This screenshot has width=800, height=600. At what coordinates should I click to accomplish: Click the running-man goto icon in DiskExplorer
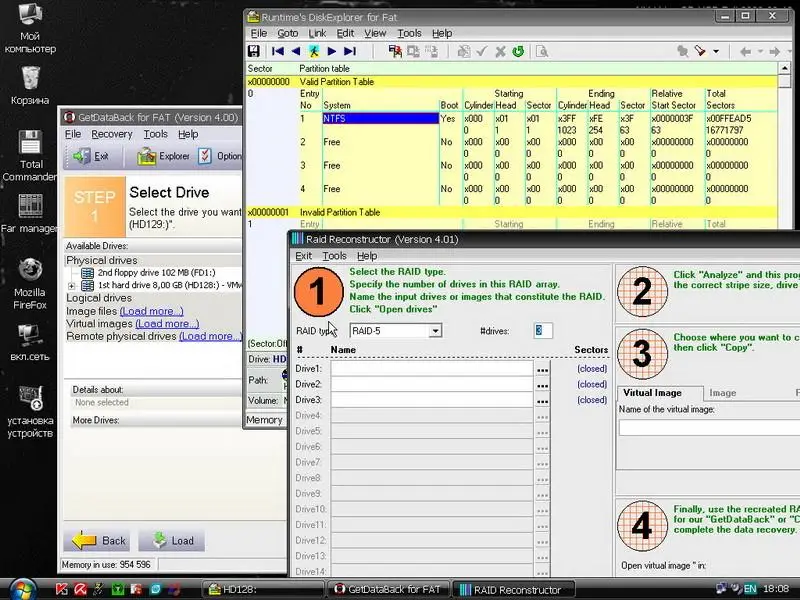point(314,51)
